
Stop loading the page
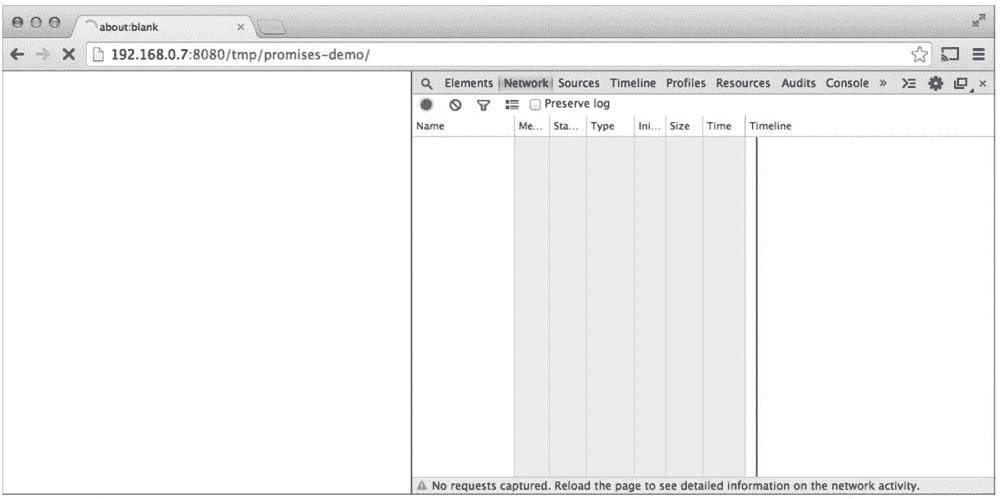pos(68,55)
